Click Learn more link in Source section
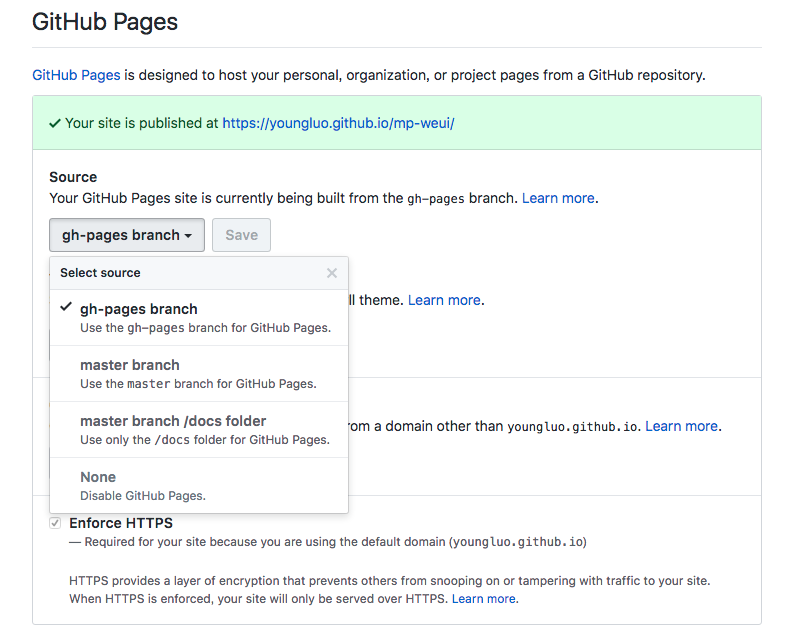 tap(558, 198)
